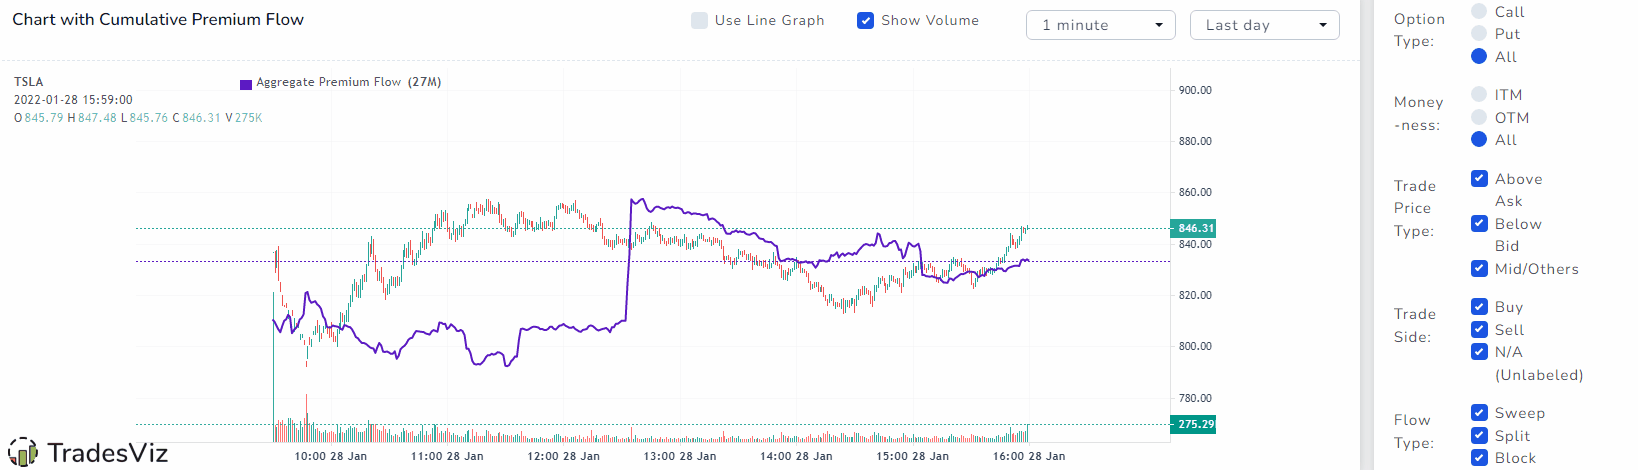Open the Last day range dropdown
1638x470 pixels.
pyautogui.click(x=1265, y=25)
